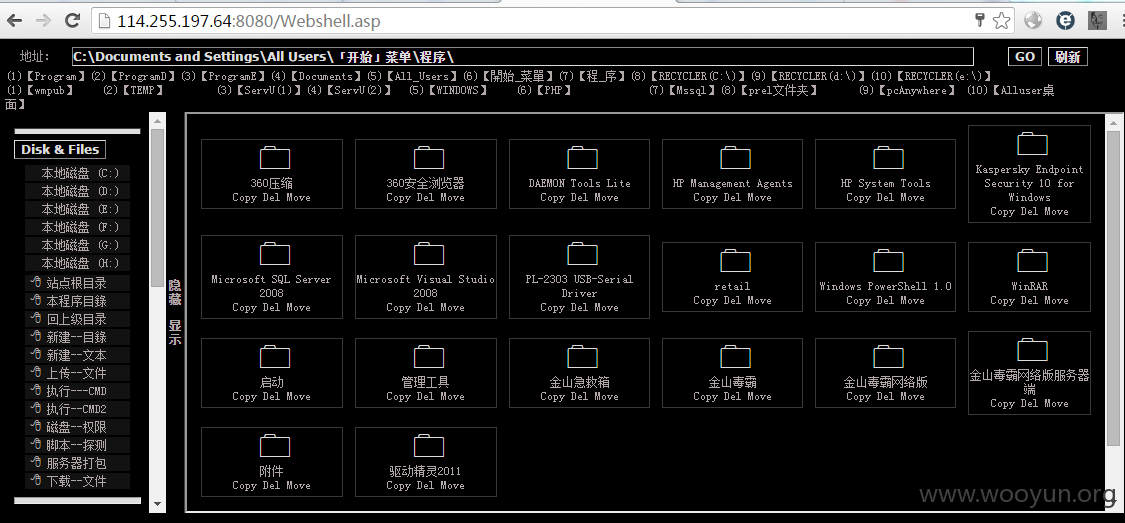
Task: Open the HP Management Agents folder icon
Action: point(735,158)
